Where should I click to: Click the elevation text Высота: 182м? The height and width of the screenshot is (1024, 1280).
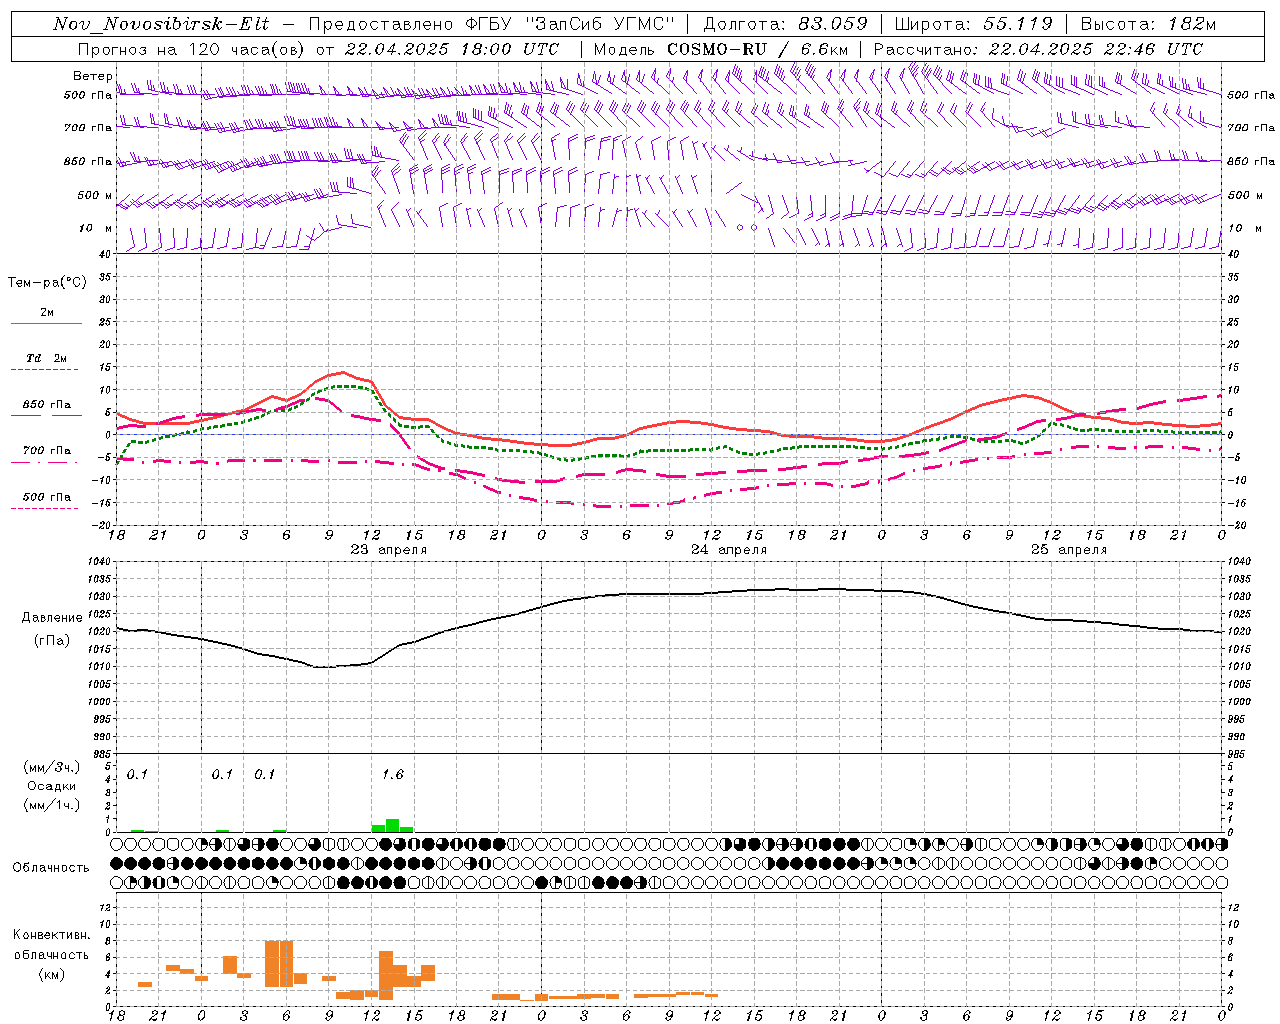(x=1148, y=24)
